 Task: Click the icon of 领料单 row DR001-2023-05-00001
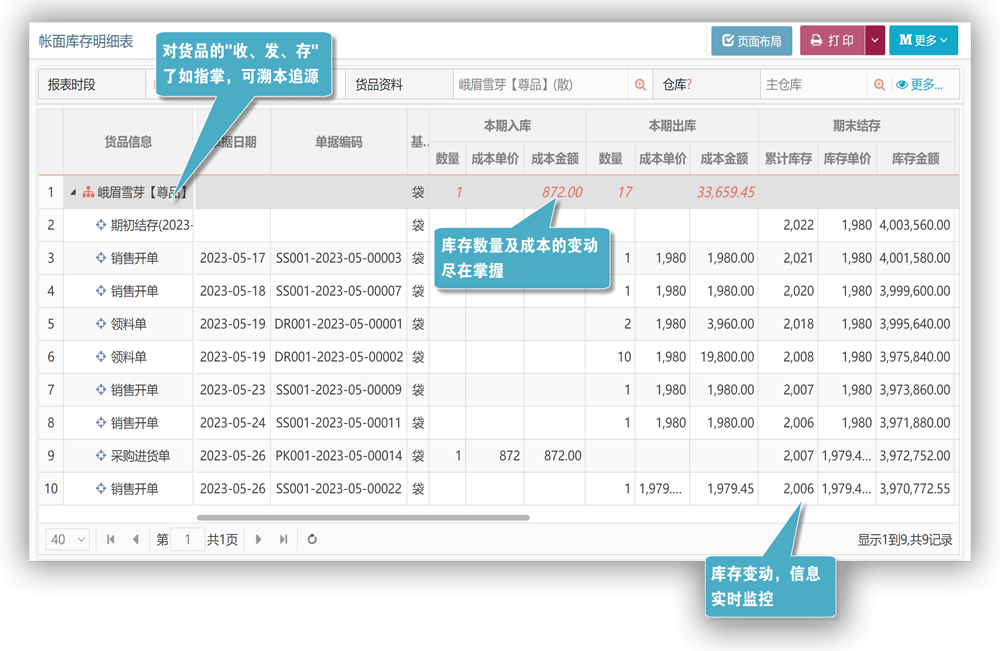[x=101, y=324]
